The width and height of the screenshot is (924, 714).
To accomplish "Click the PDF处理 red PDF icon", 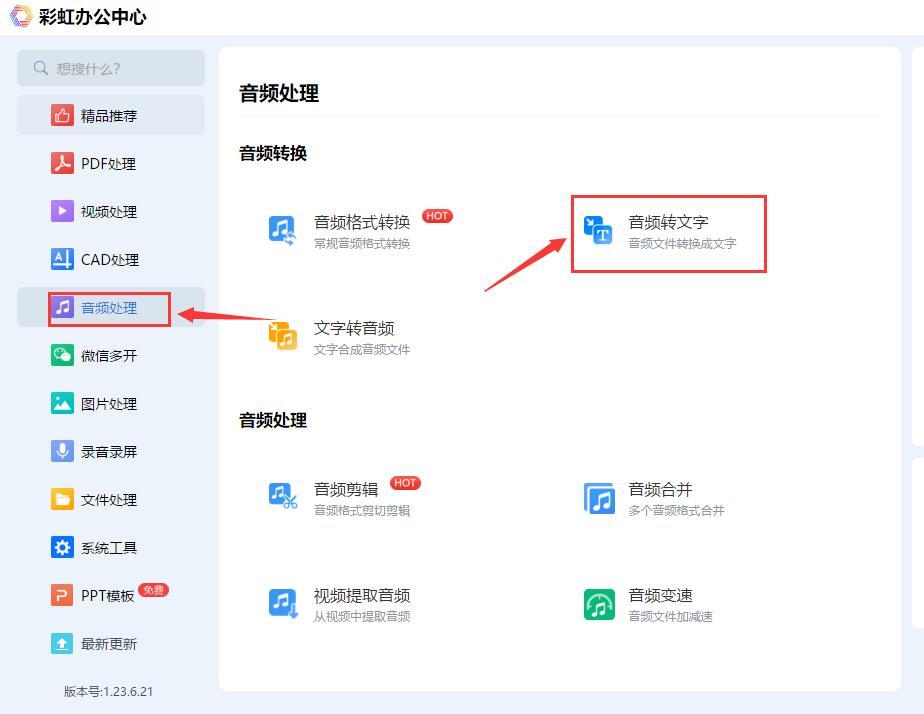I will pos(62,163).
